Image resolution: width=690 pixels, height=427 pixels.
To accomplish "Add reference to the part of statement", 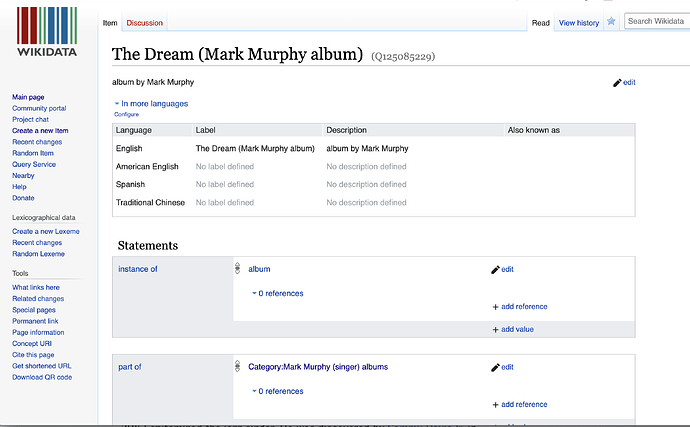I will click(520, 405).
